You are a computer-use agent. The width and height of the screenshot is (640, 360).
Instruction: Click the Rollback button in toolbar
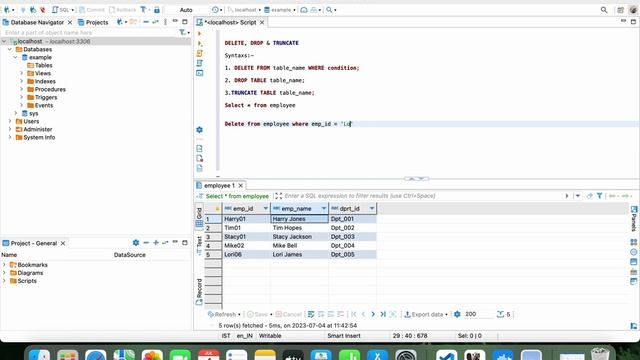point(123,9)
